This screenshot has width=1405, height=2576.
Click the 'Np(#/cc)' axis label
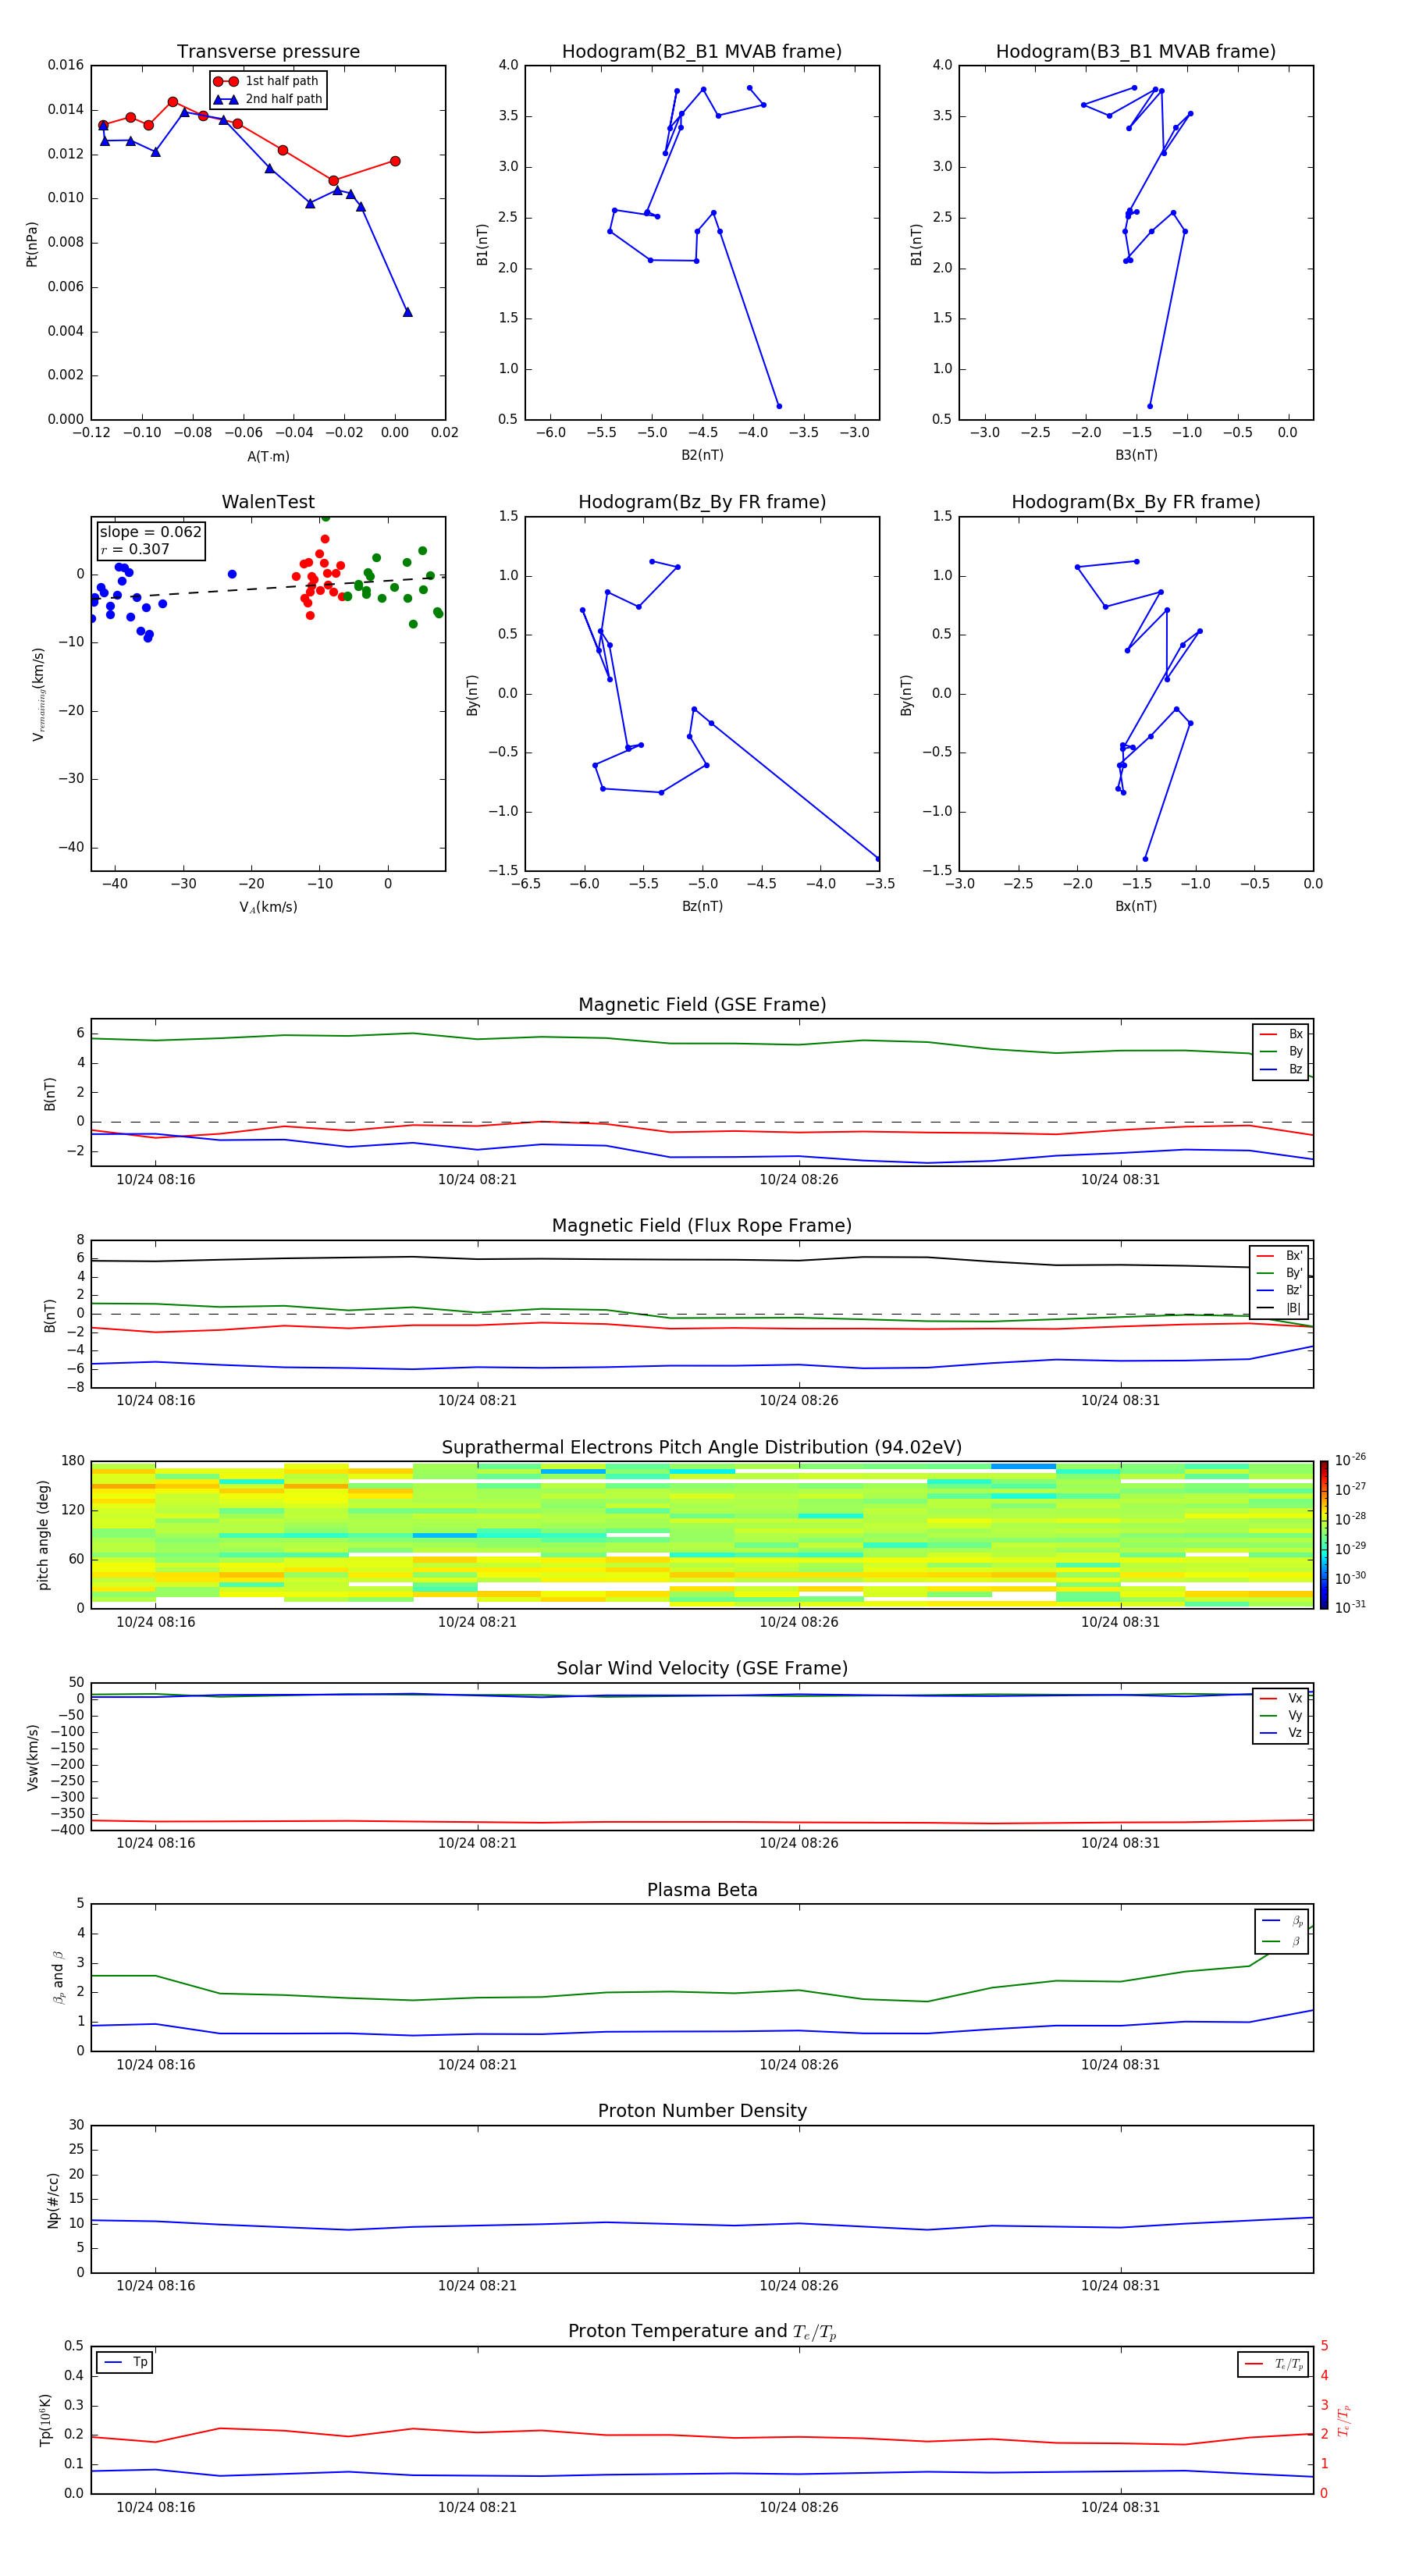tap(53, 2200)
